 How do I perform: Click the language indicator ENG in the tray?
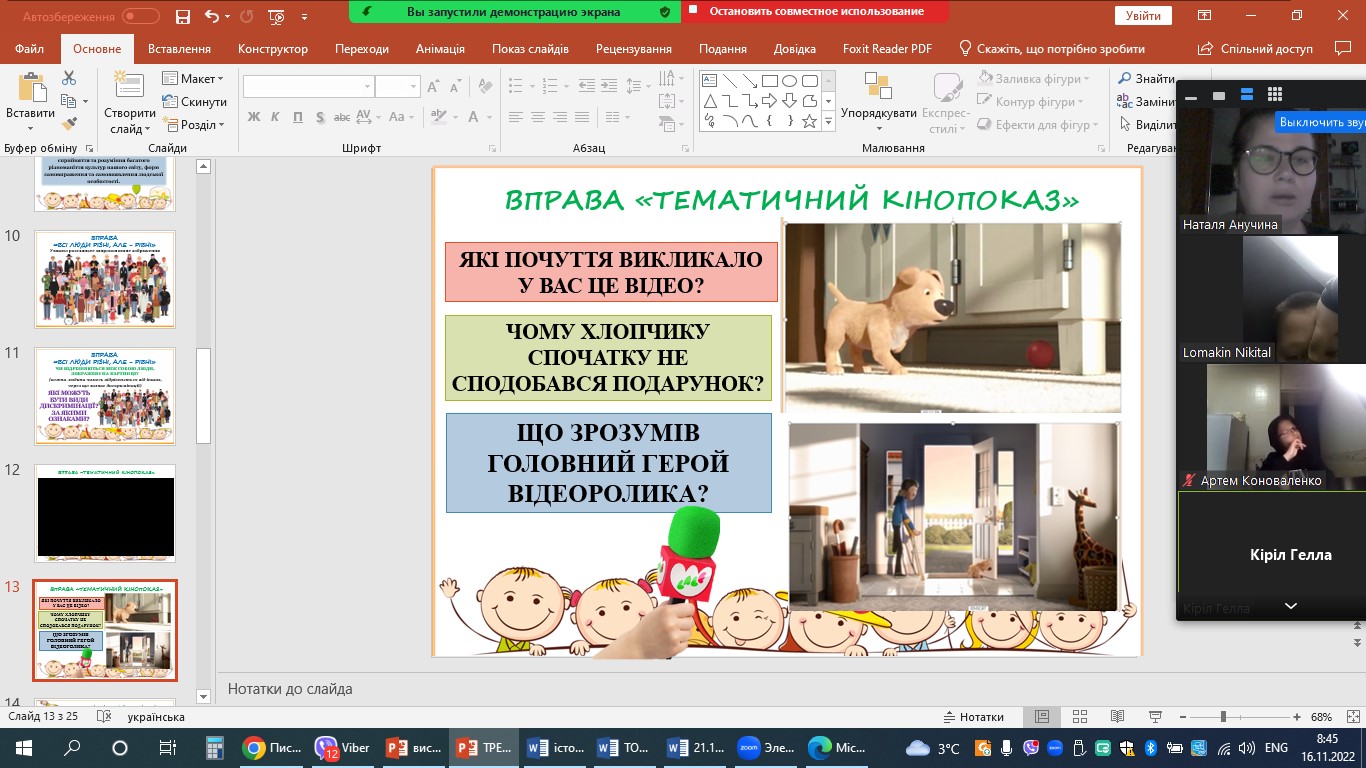tap(1276, 748)
